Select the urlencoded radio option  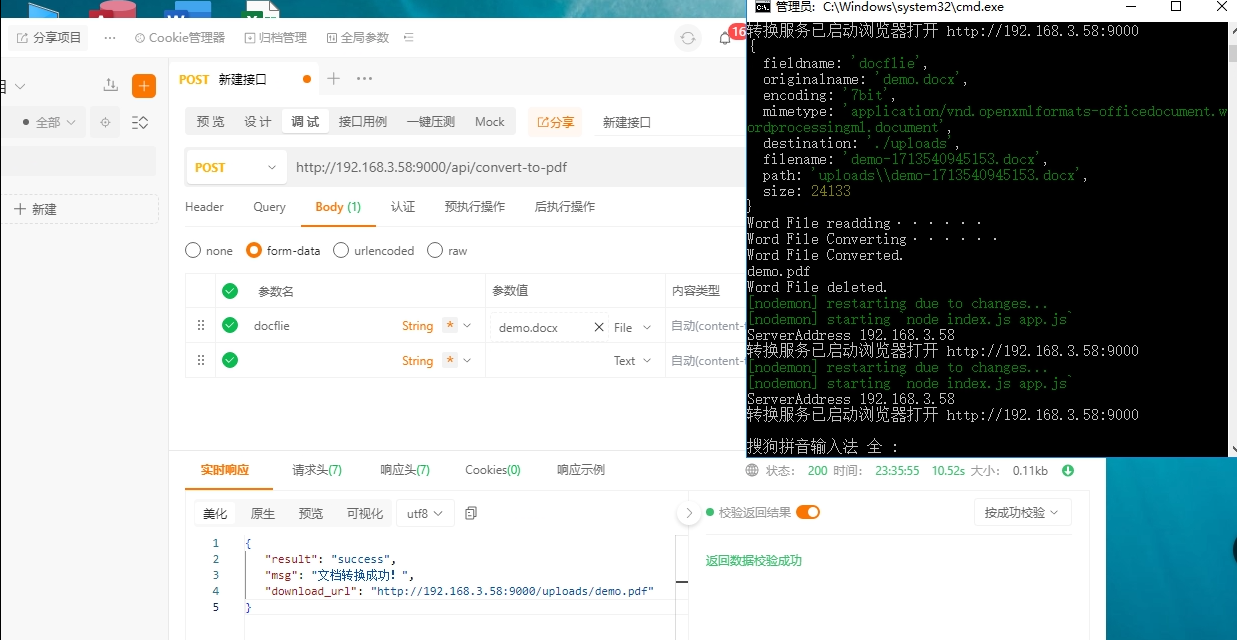[x=341, y=251]
